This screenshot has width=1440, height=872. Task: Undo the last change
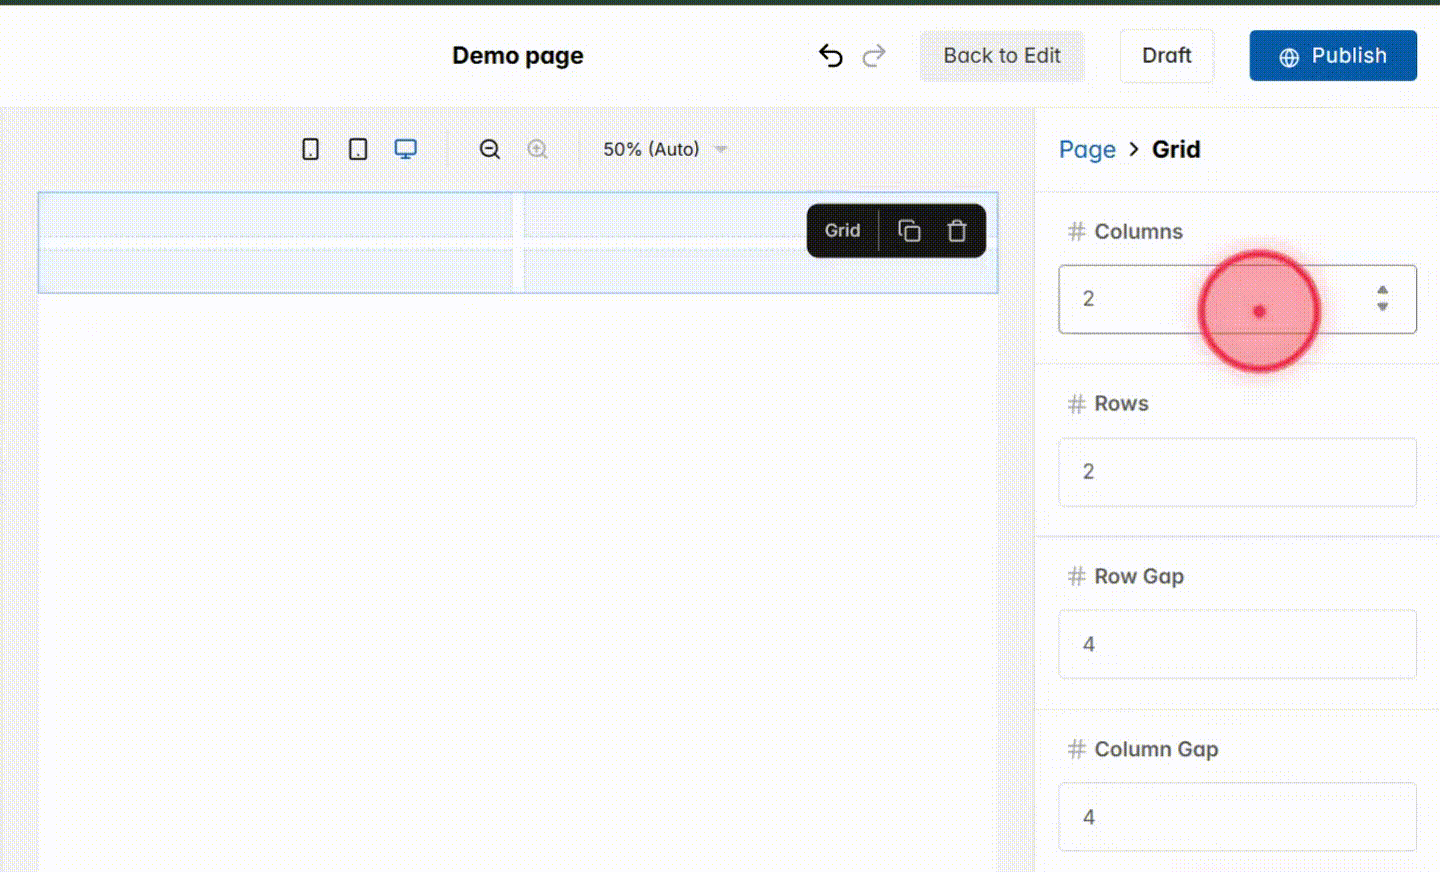click(830, 56)
